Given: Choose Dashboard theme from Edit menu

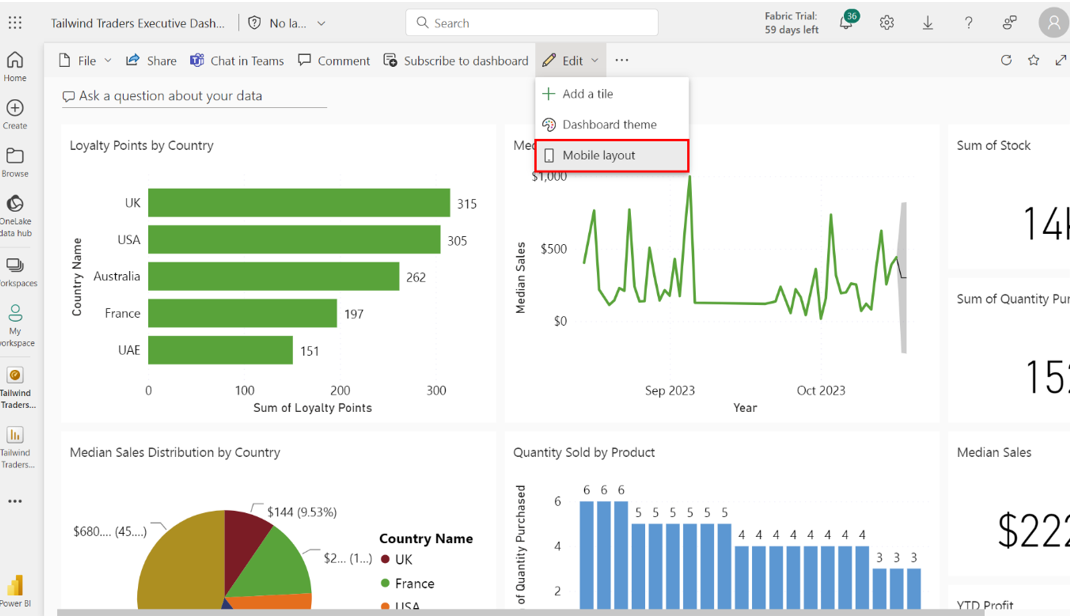Looking at the screenshot, I should tap(609, 124).
